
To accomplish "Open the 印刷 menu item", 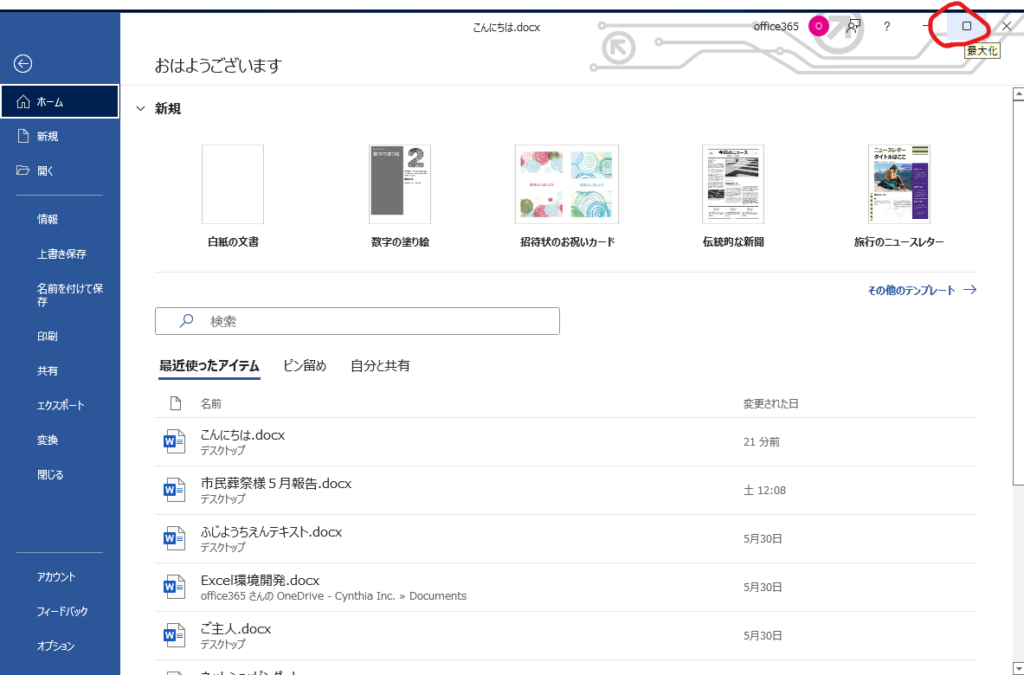I will (x=47, y=336).
